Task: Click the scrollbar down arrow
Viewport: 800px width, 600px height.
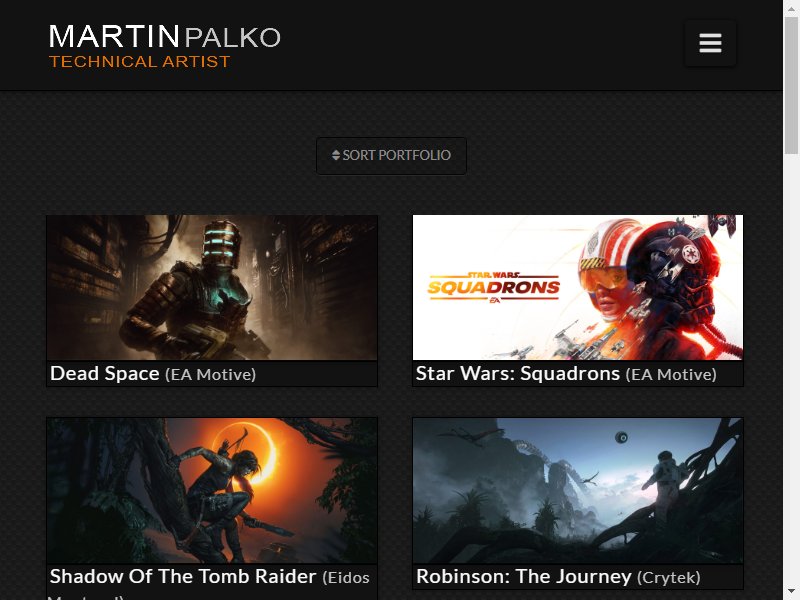Action: (x=791, y=592)
